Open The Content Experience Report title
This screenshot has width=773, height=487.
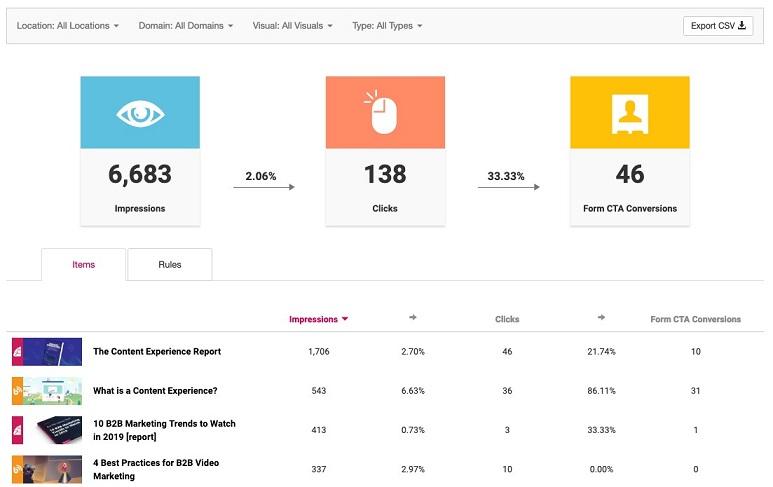pos(157,352)
